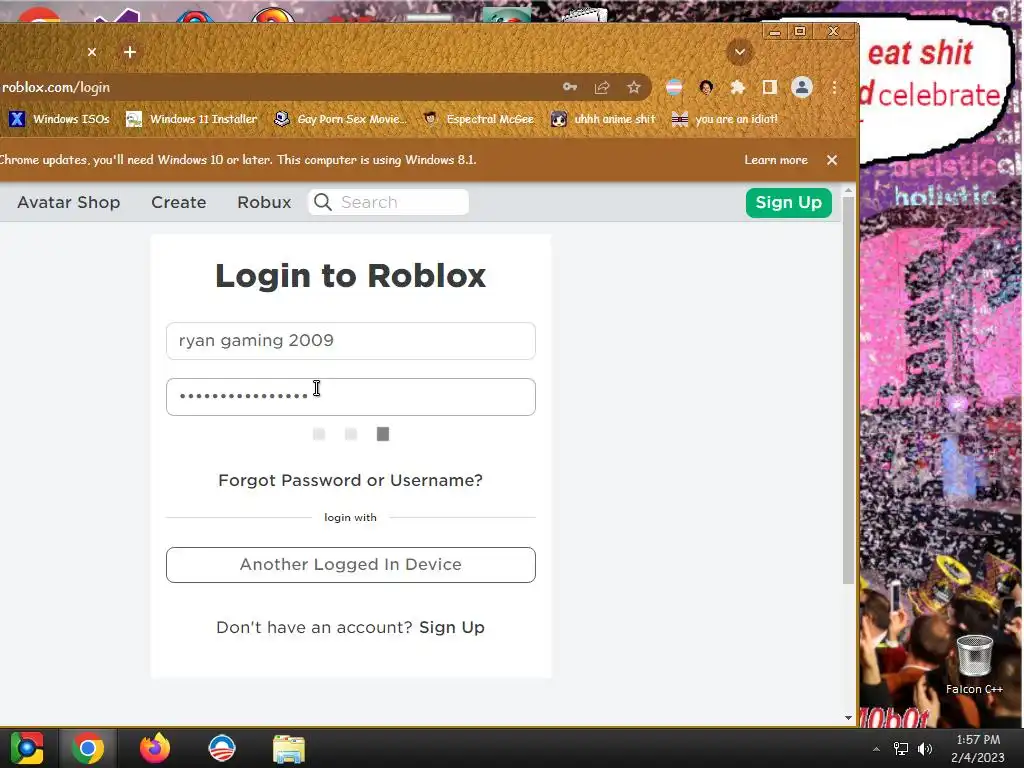
Task: Click the username field with ryan gaming 2009
Action: [351, 341]
